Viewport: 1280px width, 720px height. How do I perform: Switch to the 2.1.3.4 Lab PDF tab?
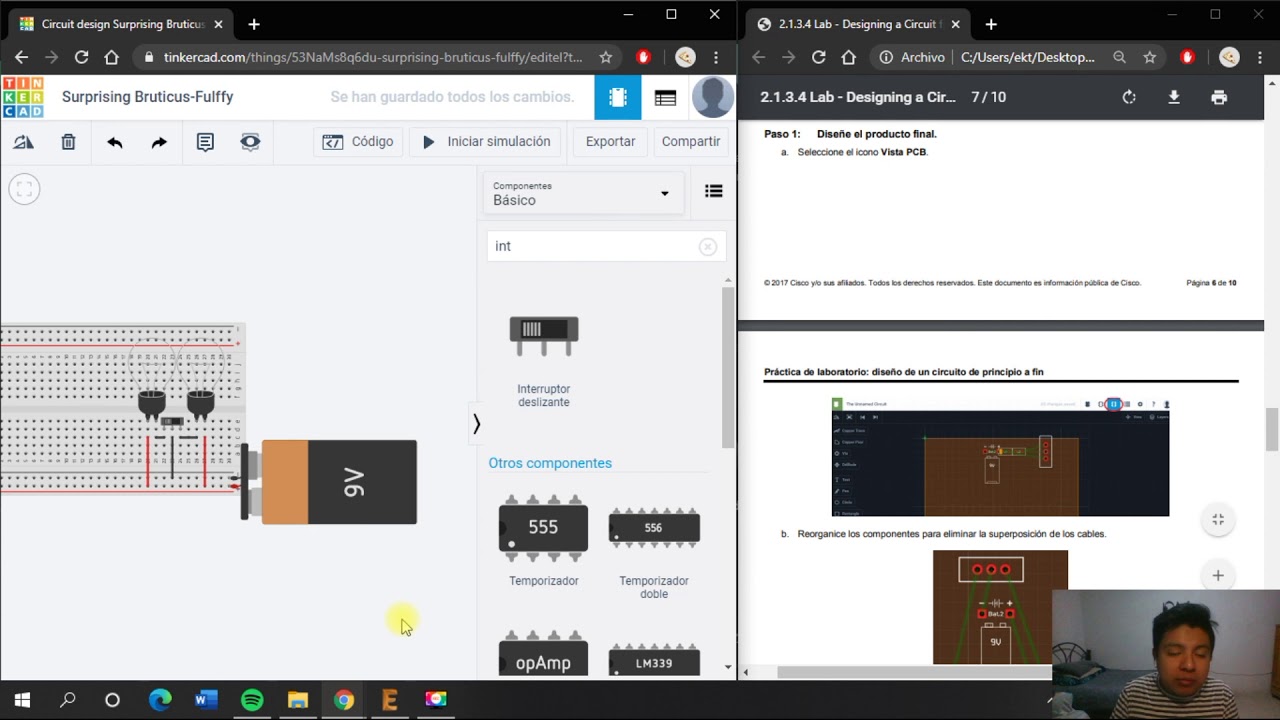click(x=858, y=24)
